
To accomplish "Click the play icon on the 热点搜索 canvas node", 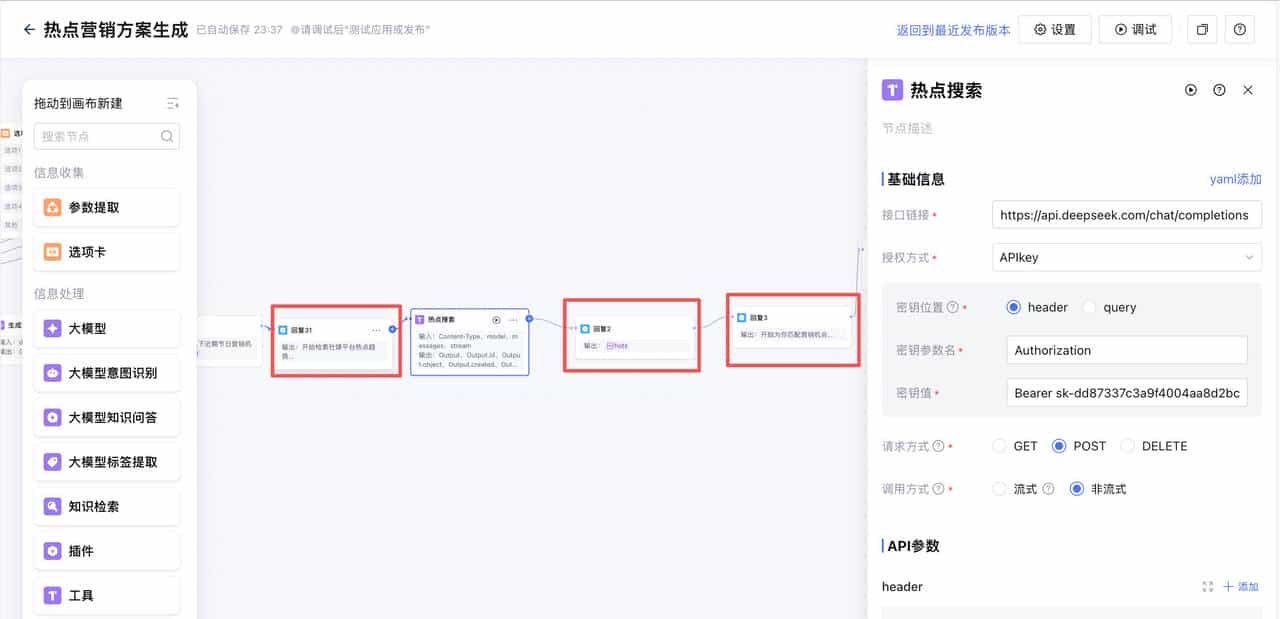I will coord(496,319).
